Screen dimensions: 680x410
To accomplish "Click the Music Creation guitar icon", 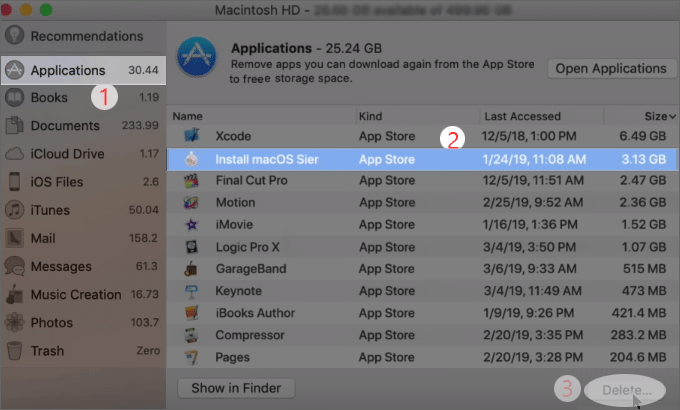I will point(15,294).
